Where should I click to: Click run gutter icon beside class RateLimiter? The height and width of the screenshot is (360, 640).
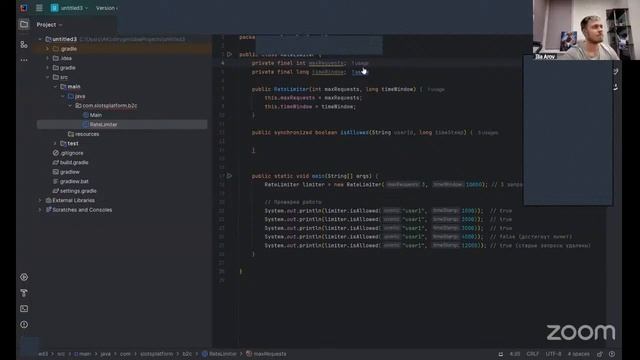[229, 54]
